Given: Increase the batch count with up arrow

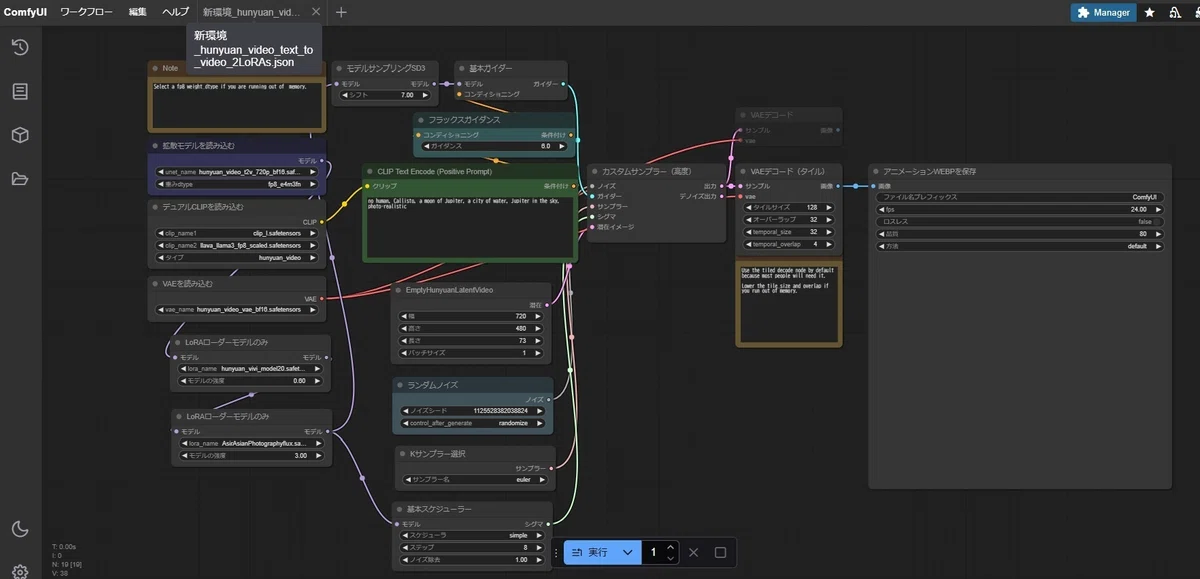Looking at the screenshot, I should tap(671, 547).
